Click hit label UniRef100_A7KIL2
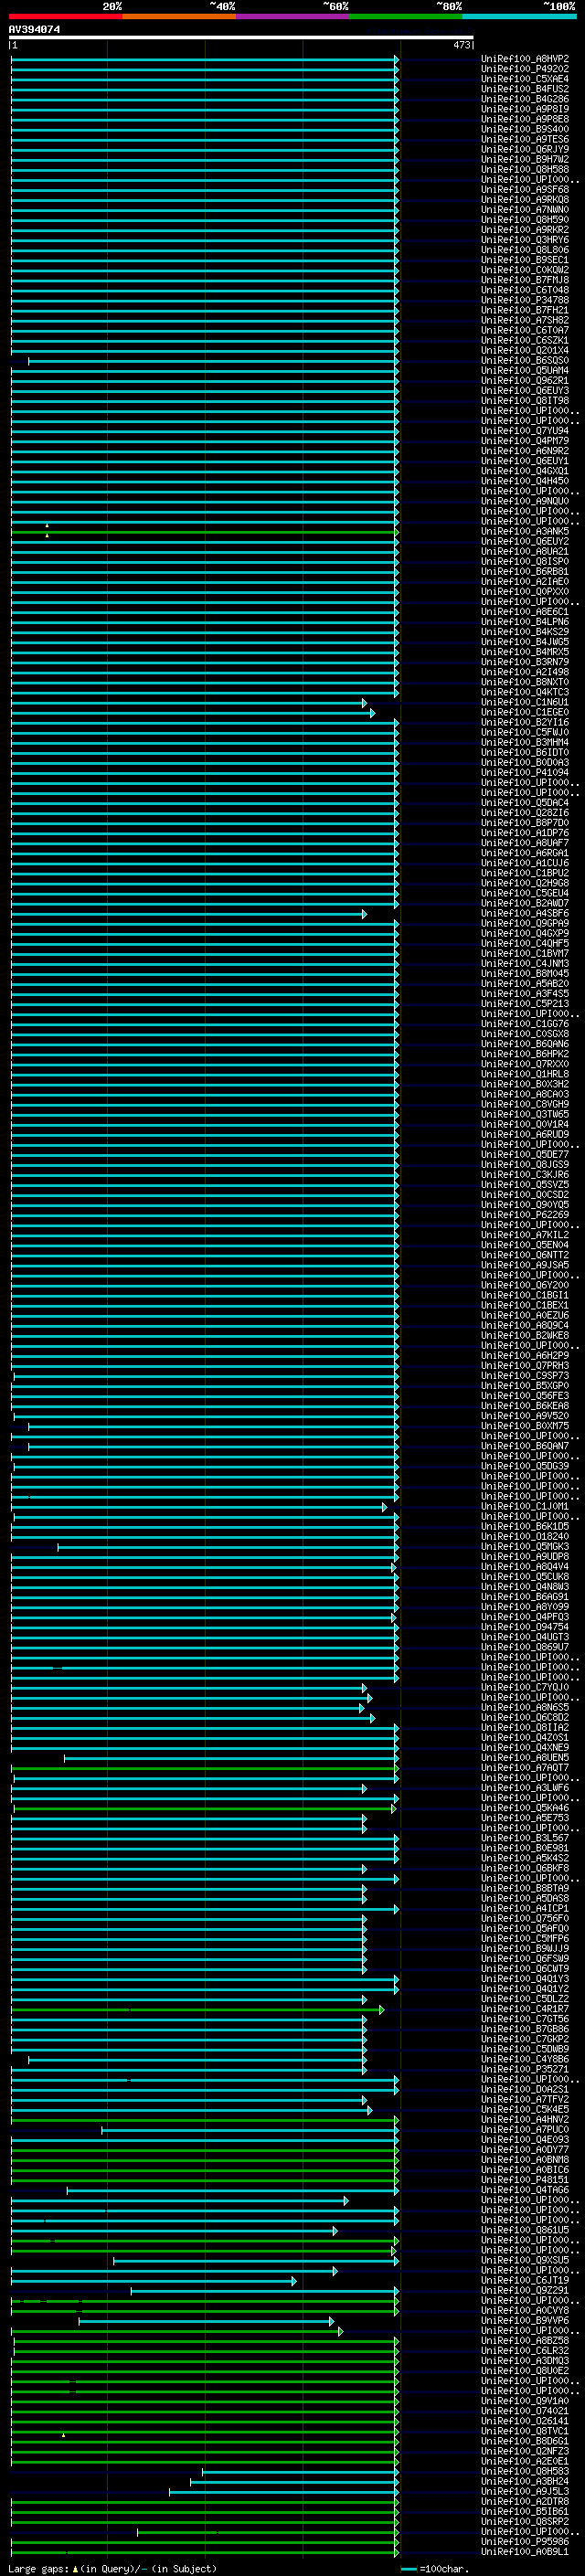The height and width of the screenshot is (2576, 585). pos(525,1235)
